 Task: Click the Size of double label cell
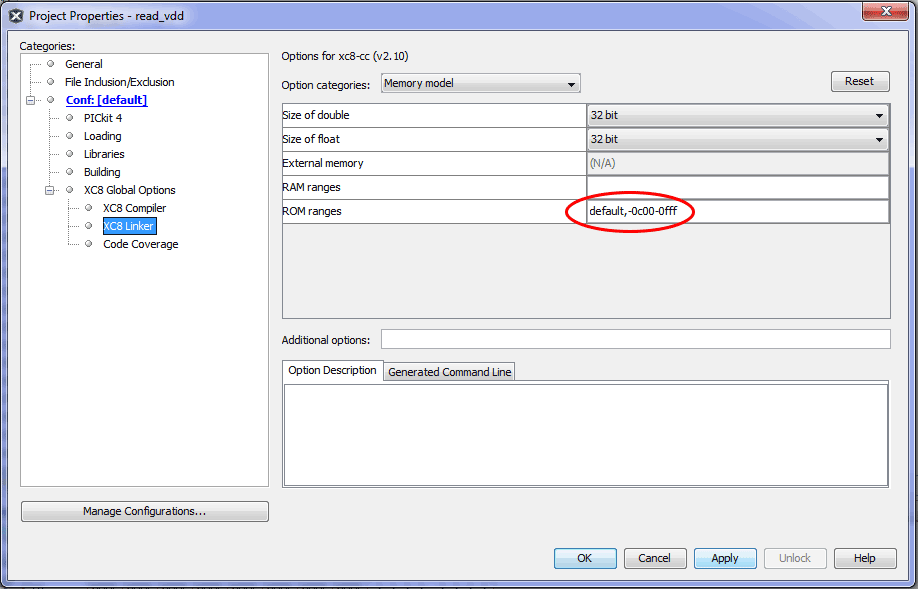pyautogui.click(x=434, y=115)
